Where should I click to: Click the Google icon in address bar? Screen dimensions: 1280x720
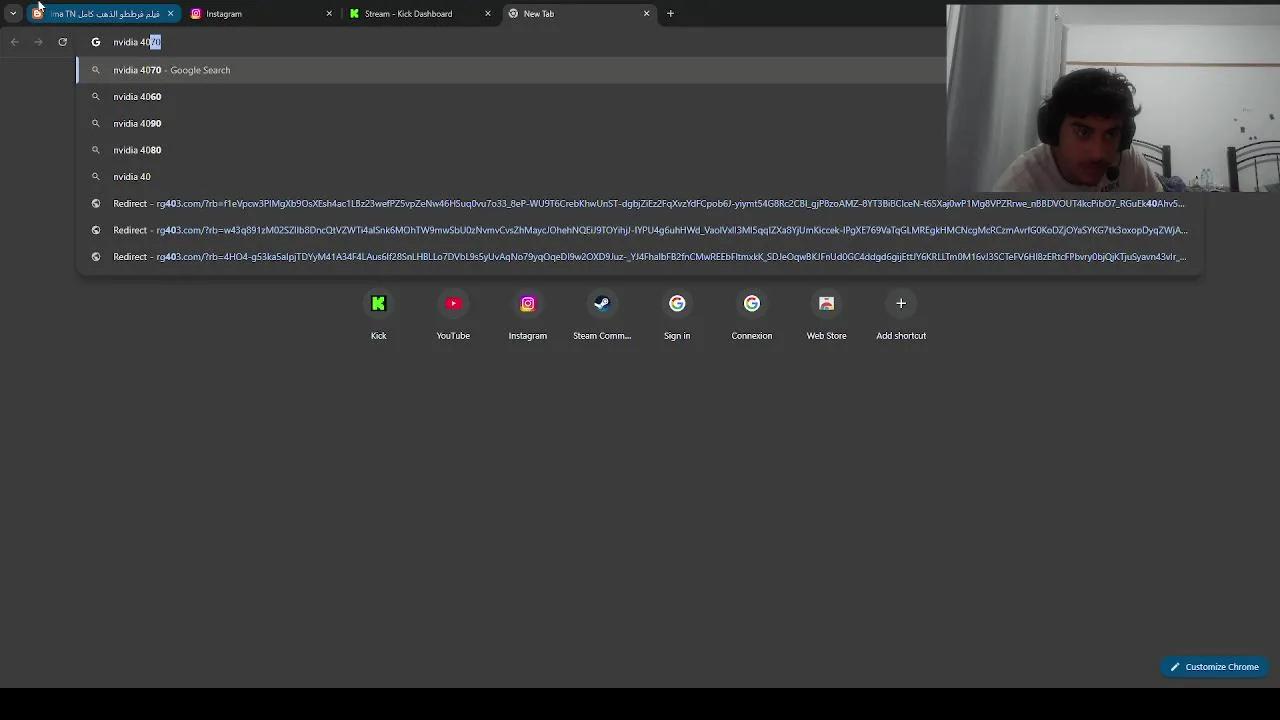pyautogui.click(x=96, y=42)
